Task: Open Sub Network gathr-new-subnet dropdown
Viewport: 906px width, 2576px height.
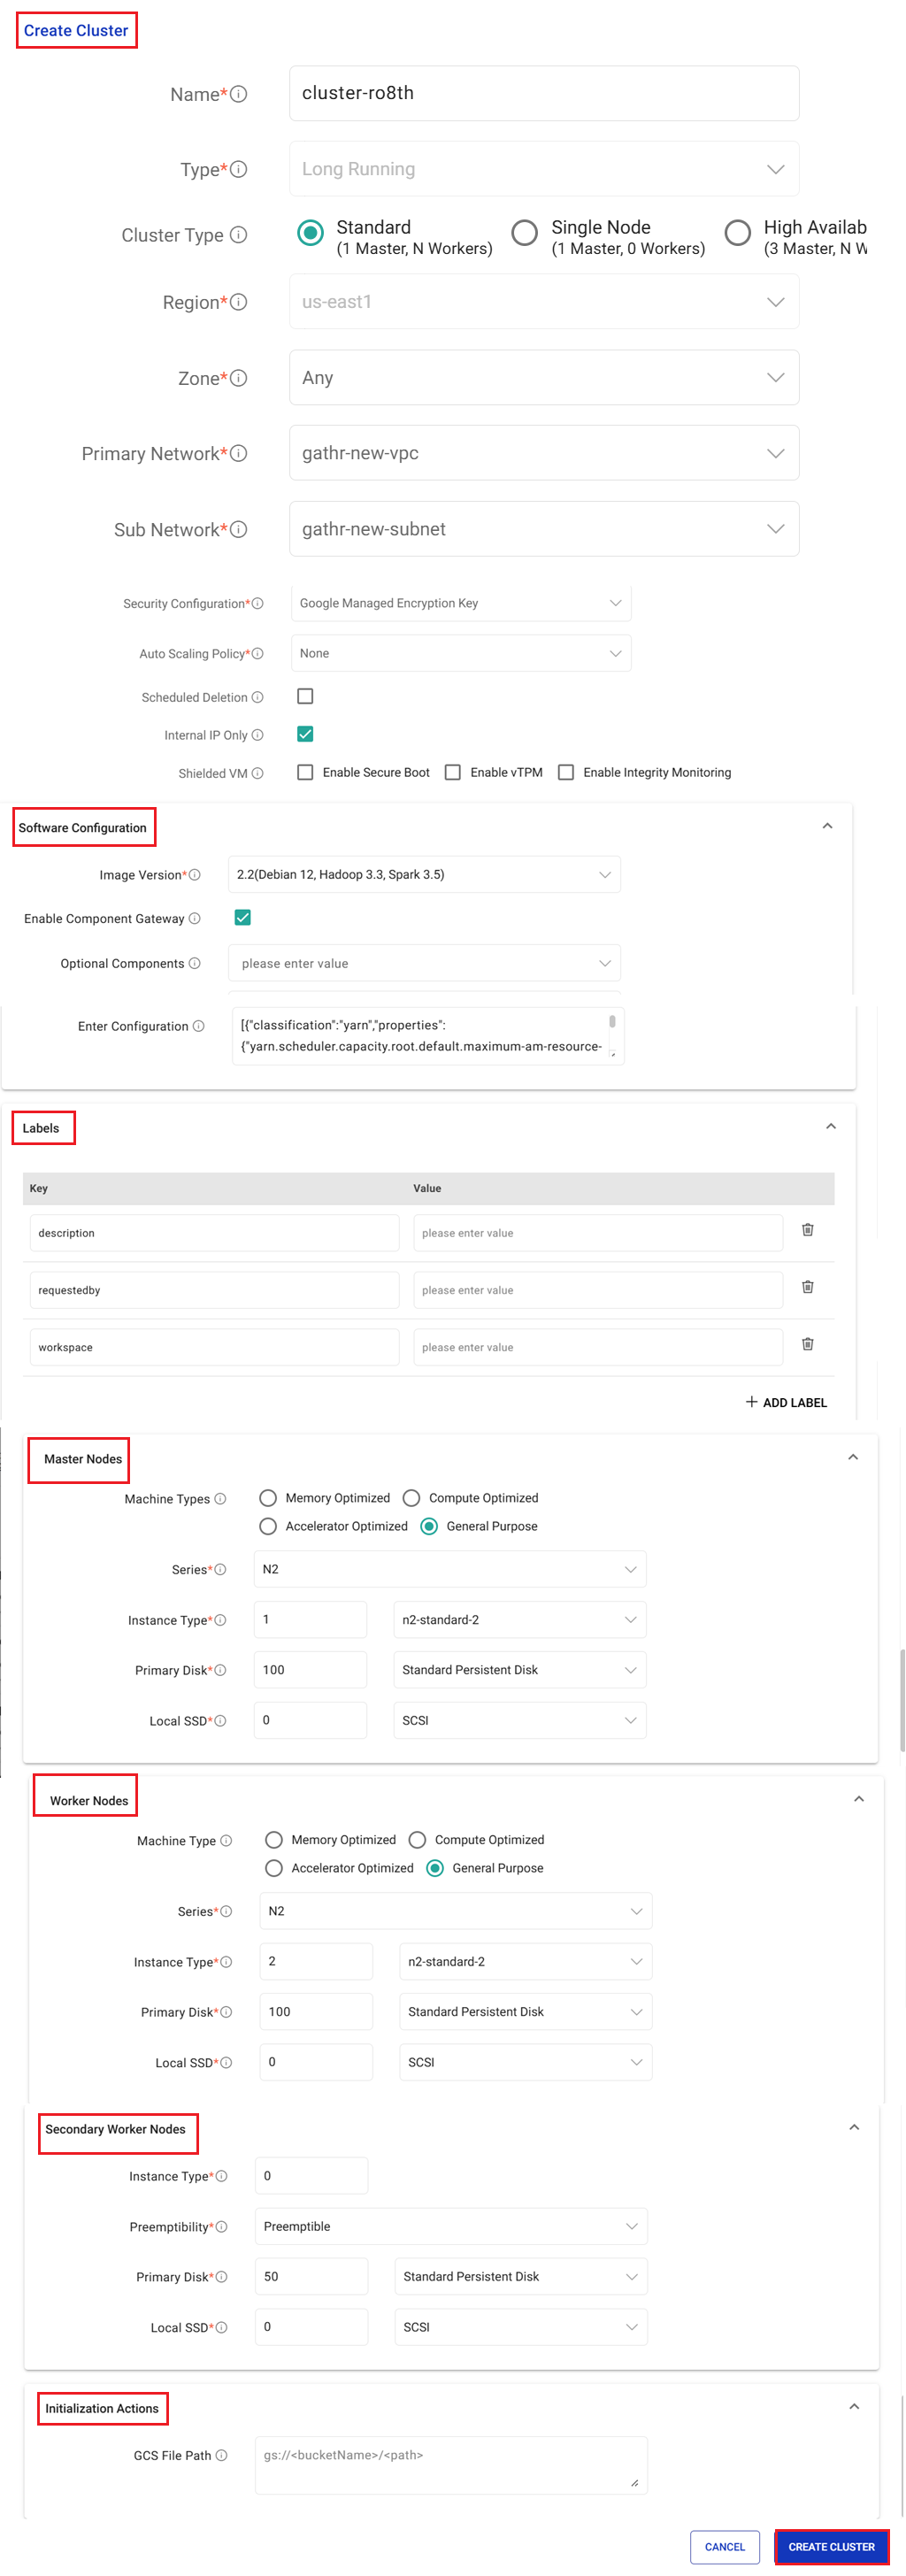Action: (x=544, y=529)
